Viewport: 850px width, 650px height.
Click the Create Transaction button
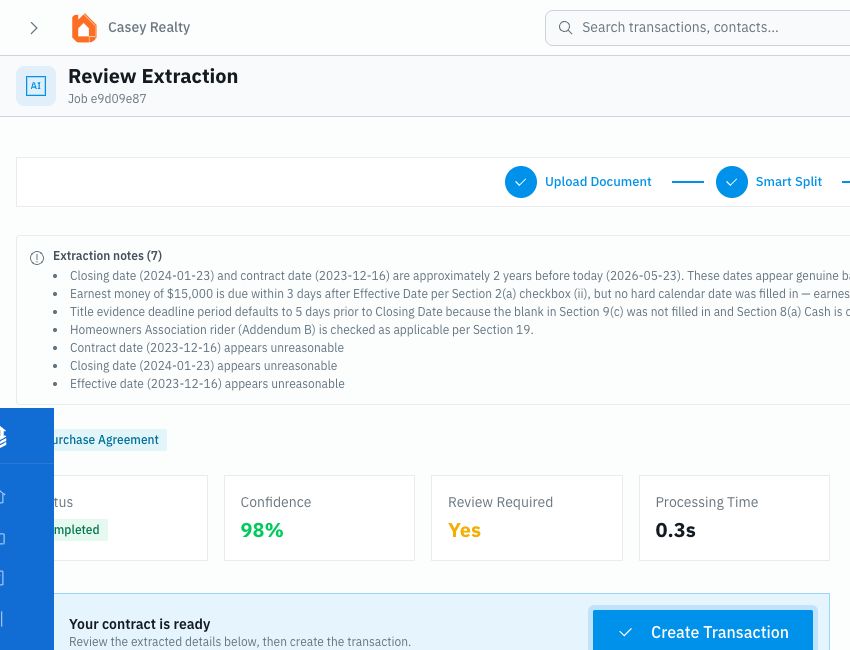(703, 630)
